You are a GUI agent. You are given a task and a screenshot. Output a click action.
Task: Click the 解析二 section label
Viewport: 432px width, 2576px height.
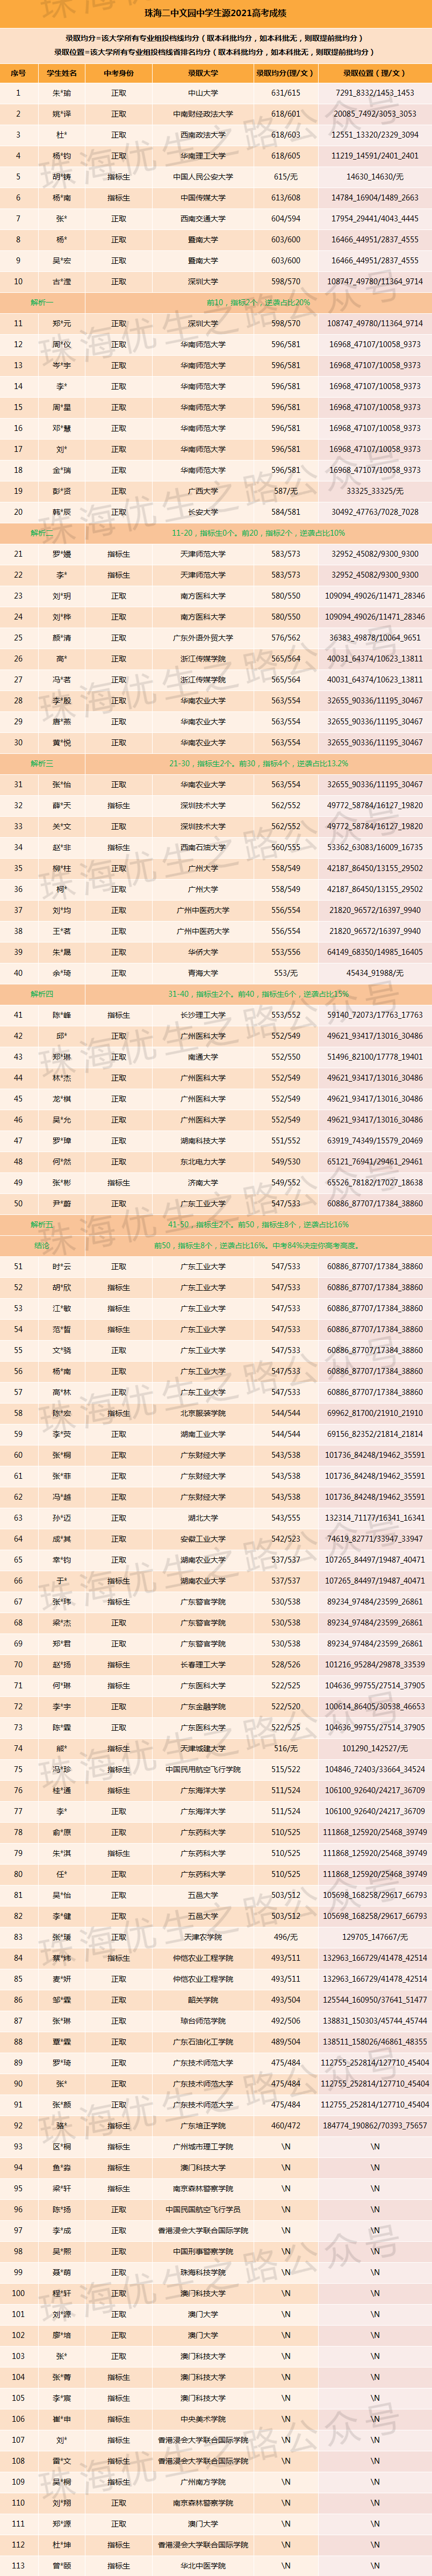tap(42, 533)
